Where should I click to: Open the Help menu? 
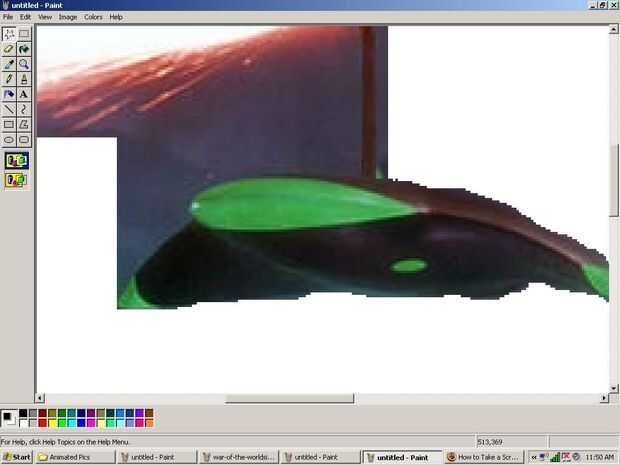coord(116,17)
